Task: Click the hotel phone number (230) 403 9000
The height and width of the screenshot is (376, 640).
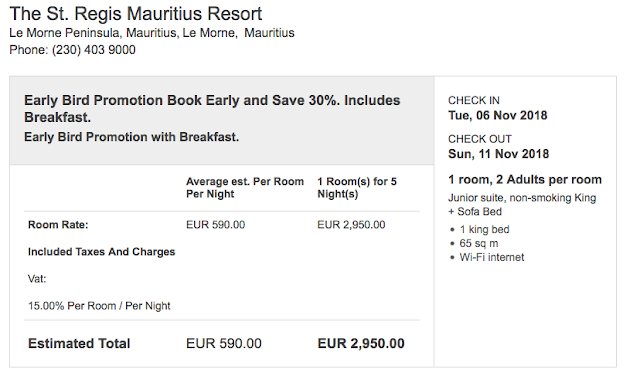Action: pyautogui.click(x=93, y=50)
